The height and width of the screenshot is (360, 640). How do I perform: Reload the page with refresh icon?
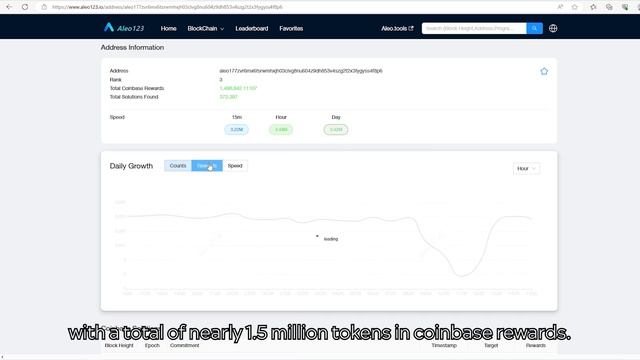tap(25, 7)
